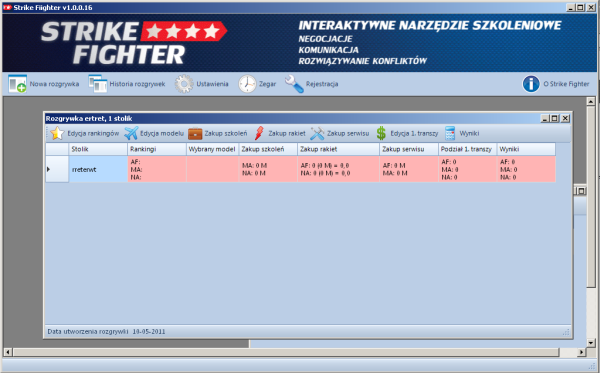Choose the Zegar label
Viewport: 600px width, 373px height.
(x=267, y=84)
